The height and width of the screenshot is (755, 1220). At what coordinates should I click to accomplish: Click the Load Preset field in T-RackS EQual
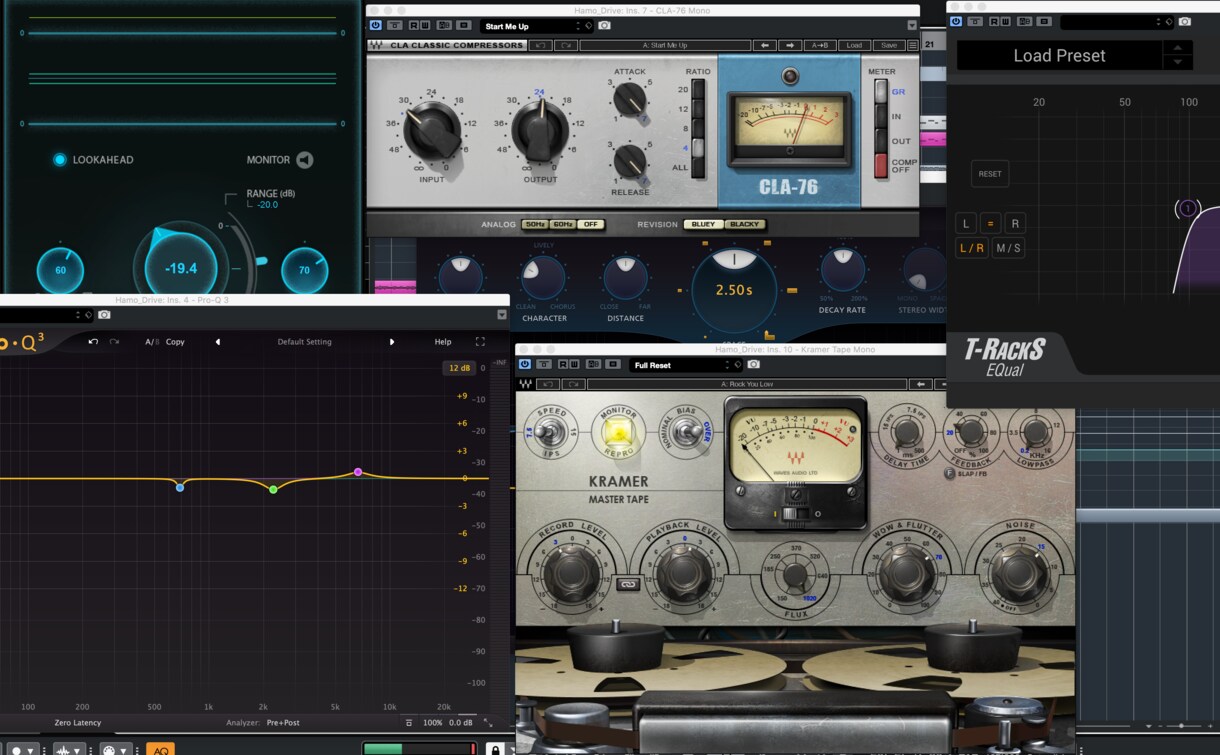(1060, 56)
